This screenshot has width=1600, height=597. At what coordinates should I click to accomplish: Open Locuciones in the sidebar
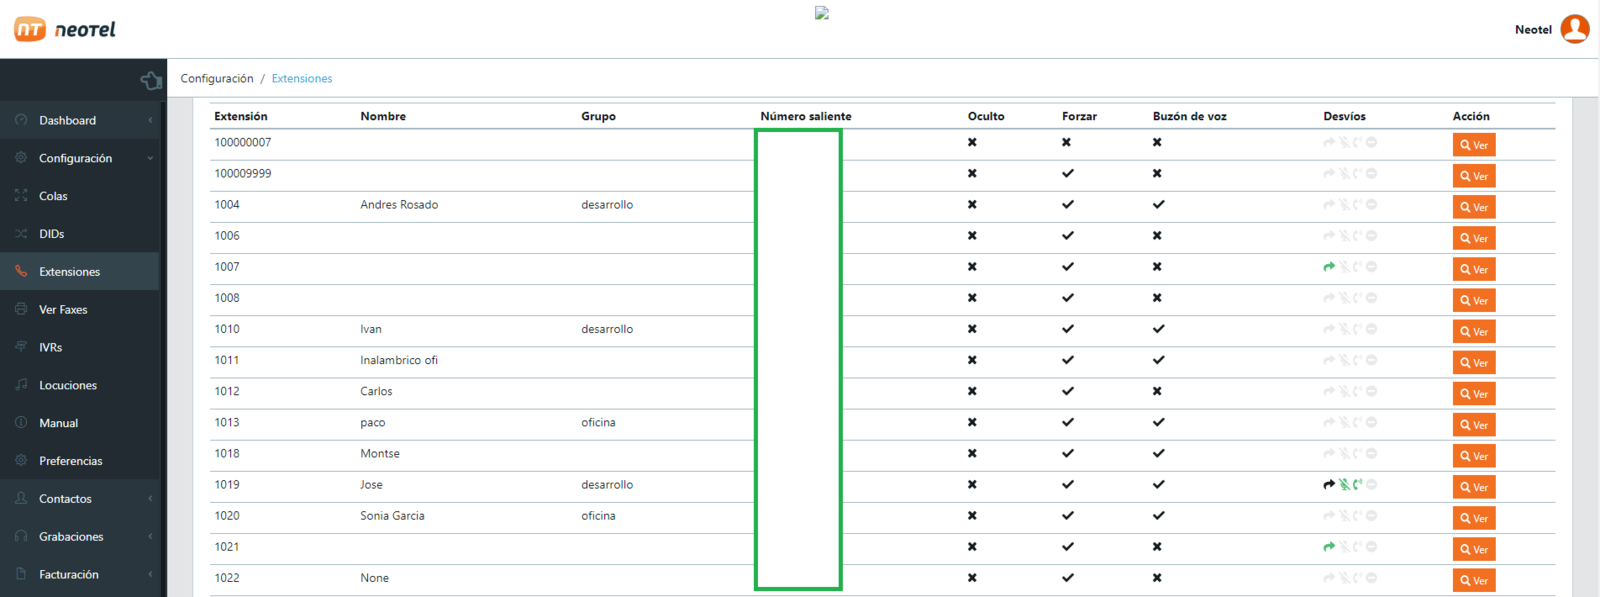tap(80, 385)
